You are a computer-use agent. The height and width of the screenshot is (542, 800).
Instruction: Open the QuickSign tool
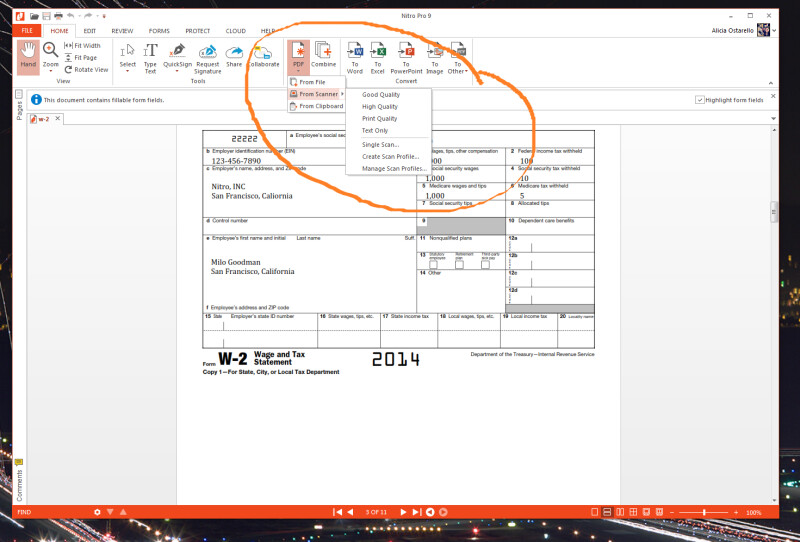pos(178,55)
